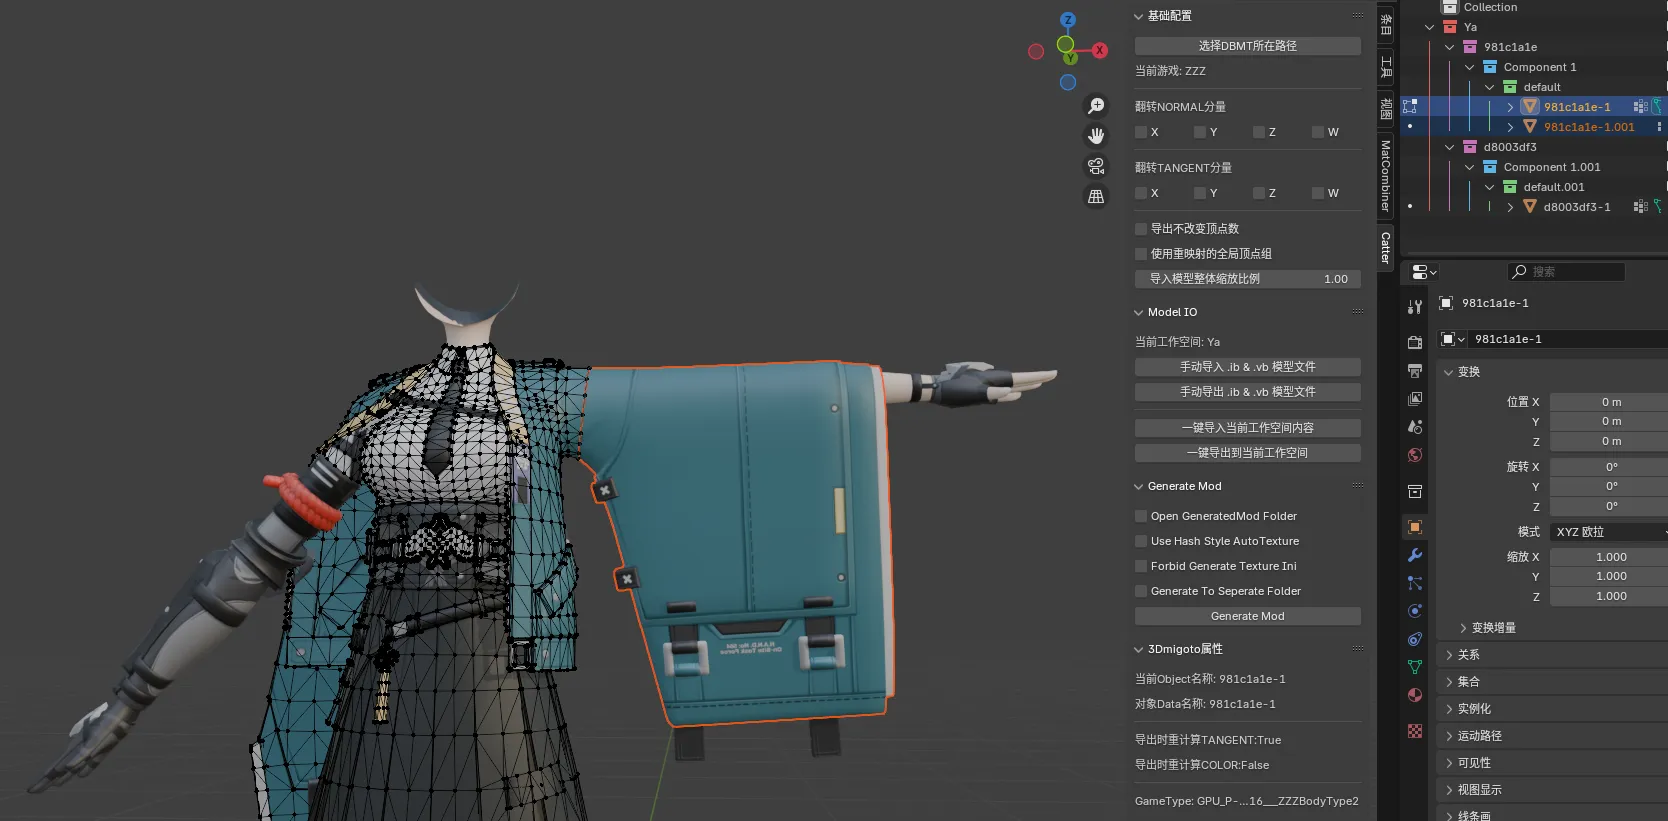Switch to the 条目 sidebar tab
This screenshot has height=821, width=1668.
click(x=1385, y=24)
